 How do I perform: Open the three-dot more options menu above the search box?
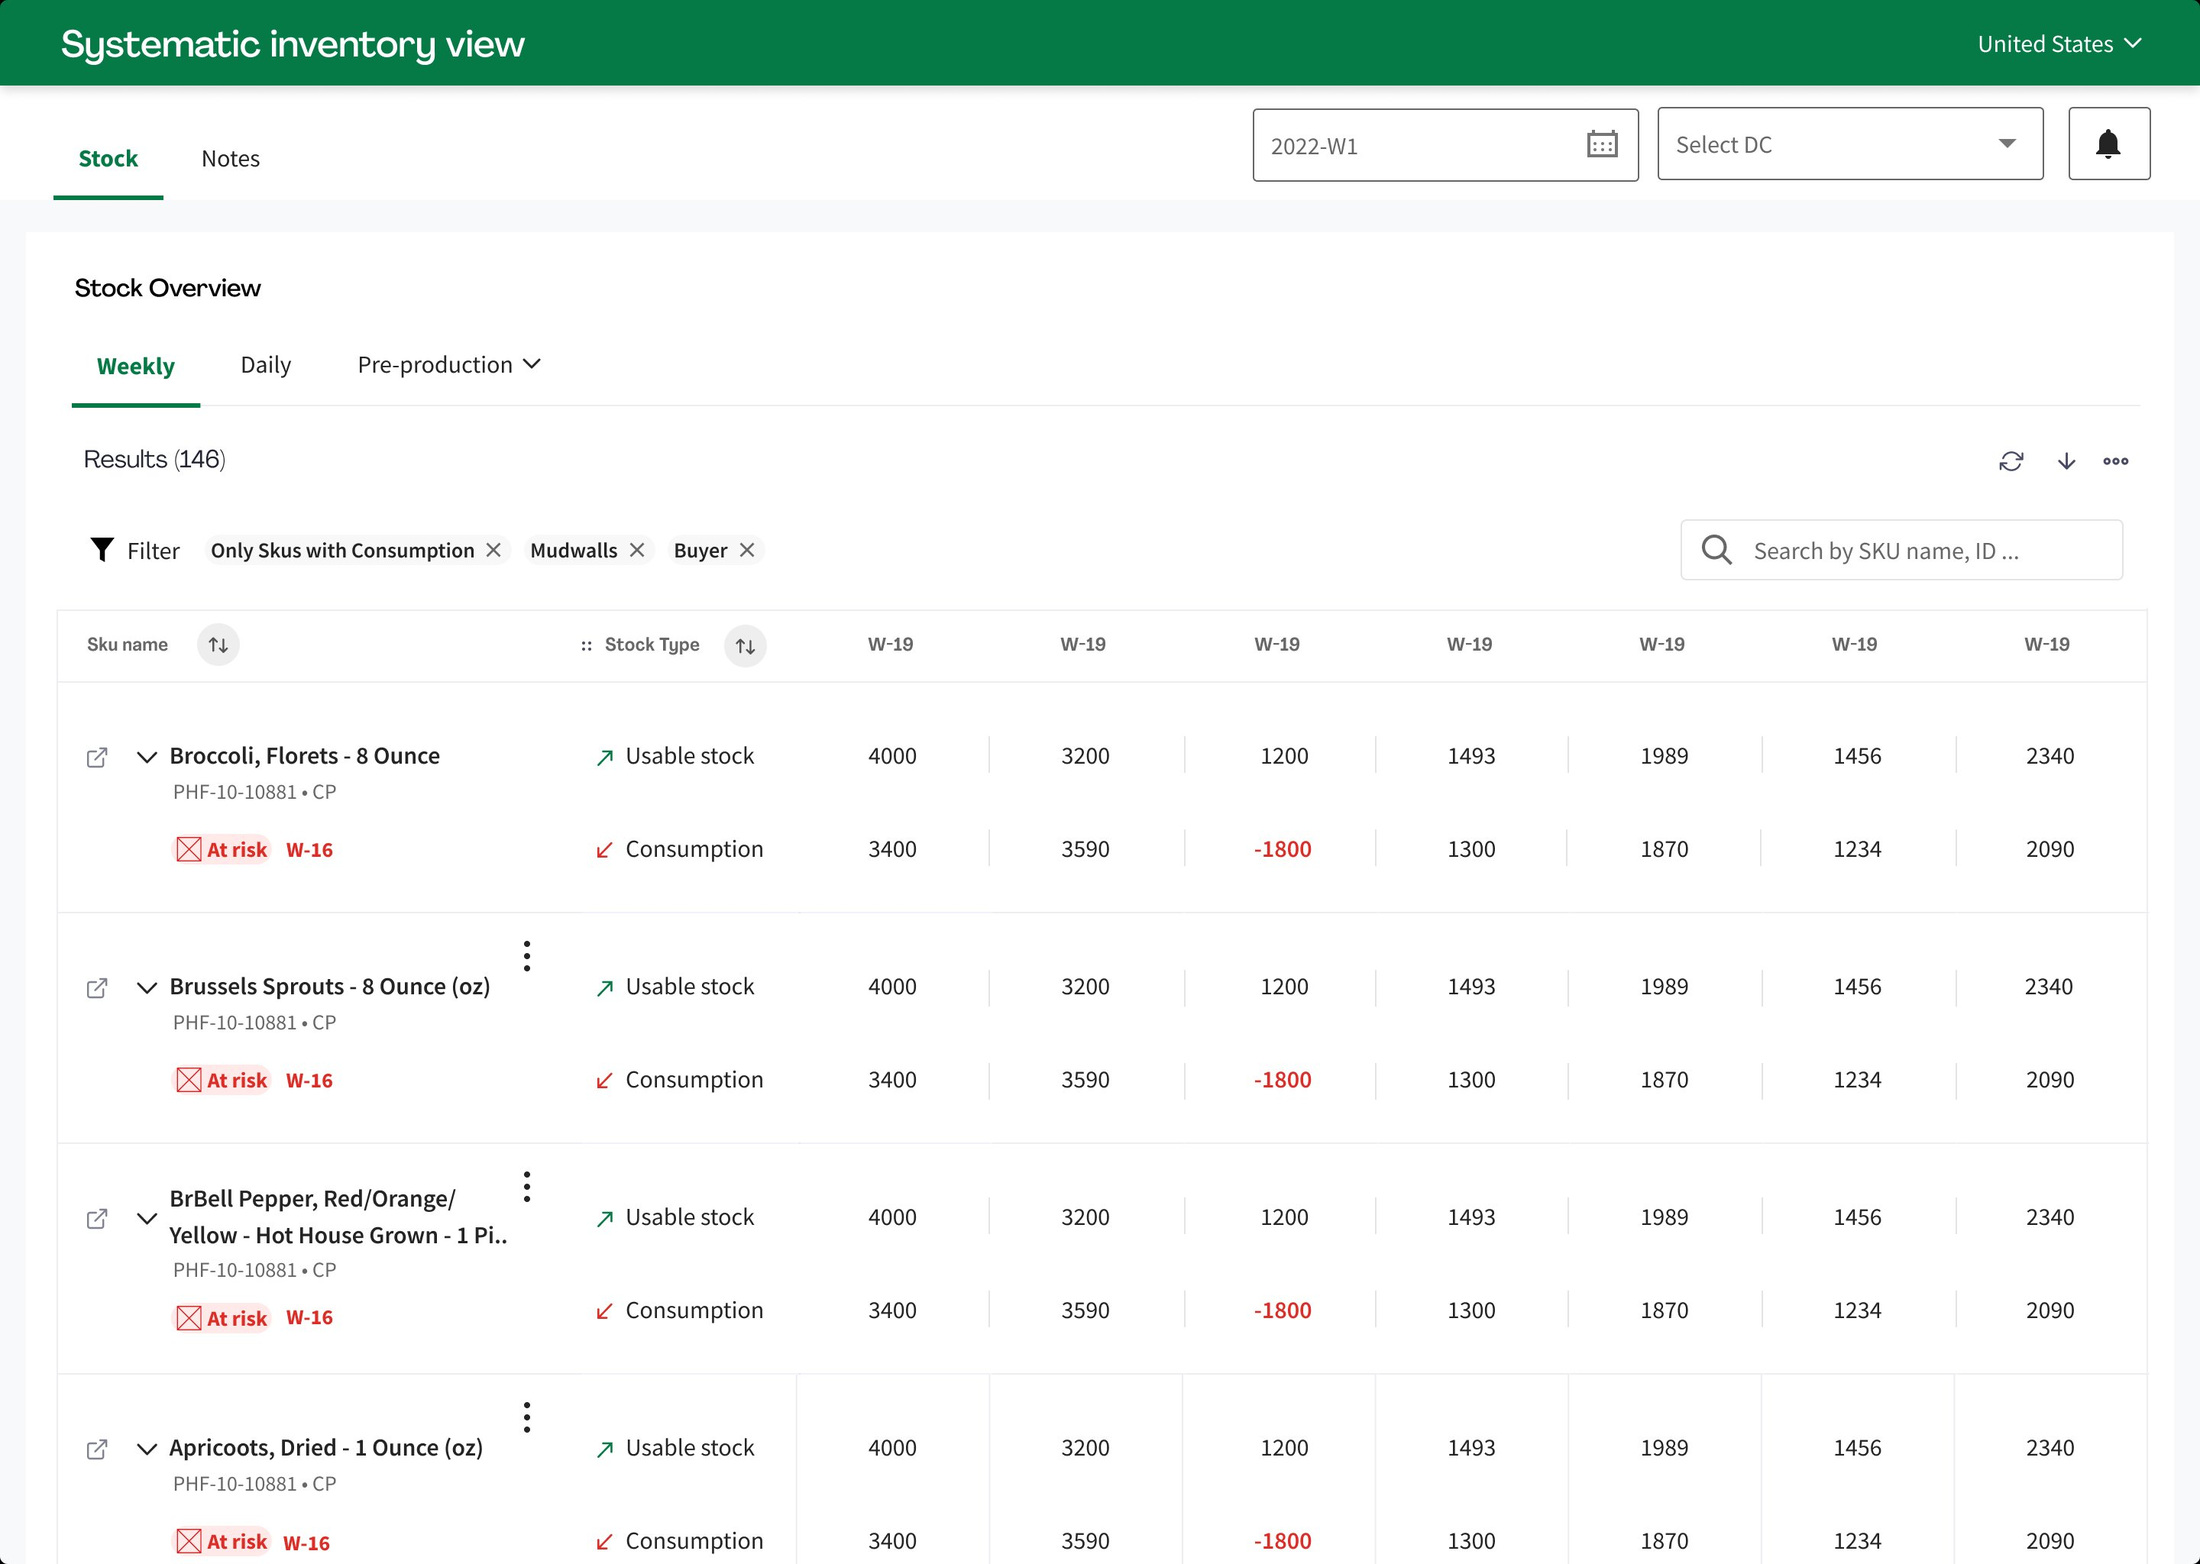(x=2116, y=461)
